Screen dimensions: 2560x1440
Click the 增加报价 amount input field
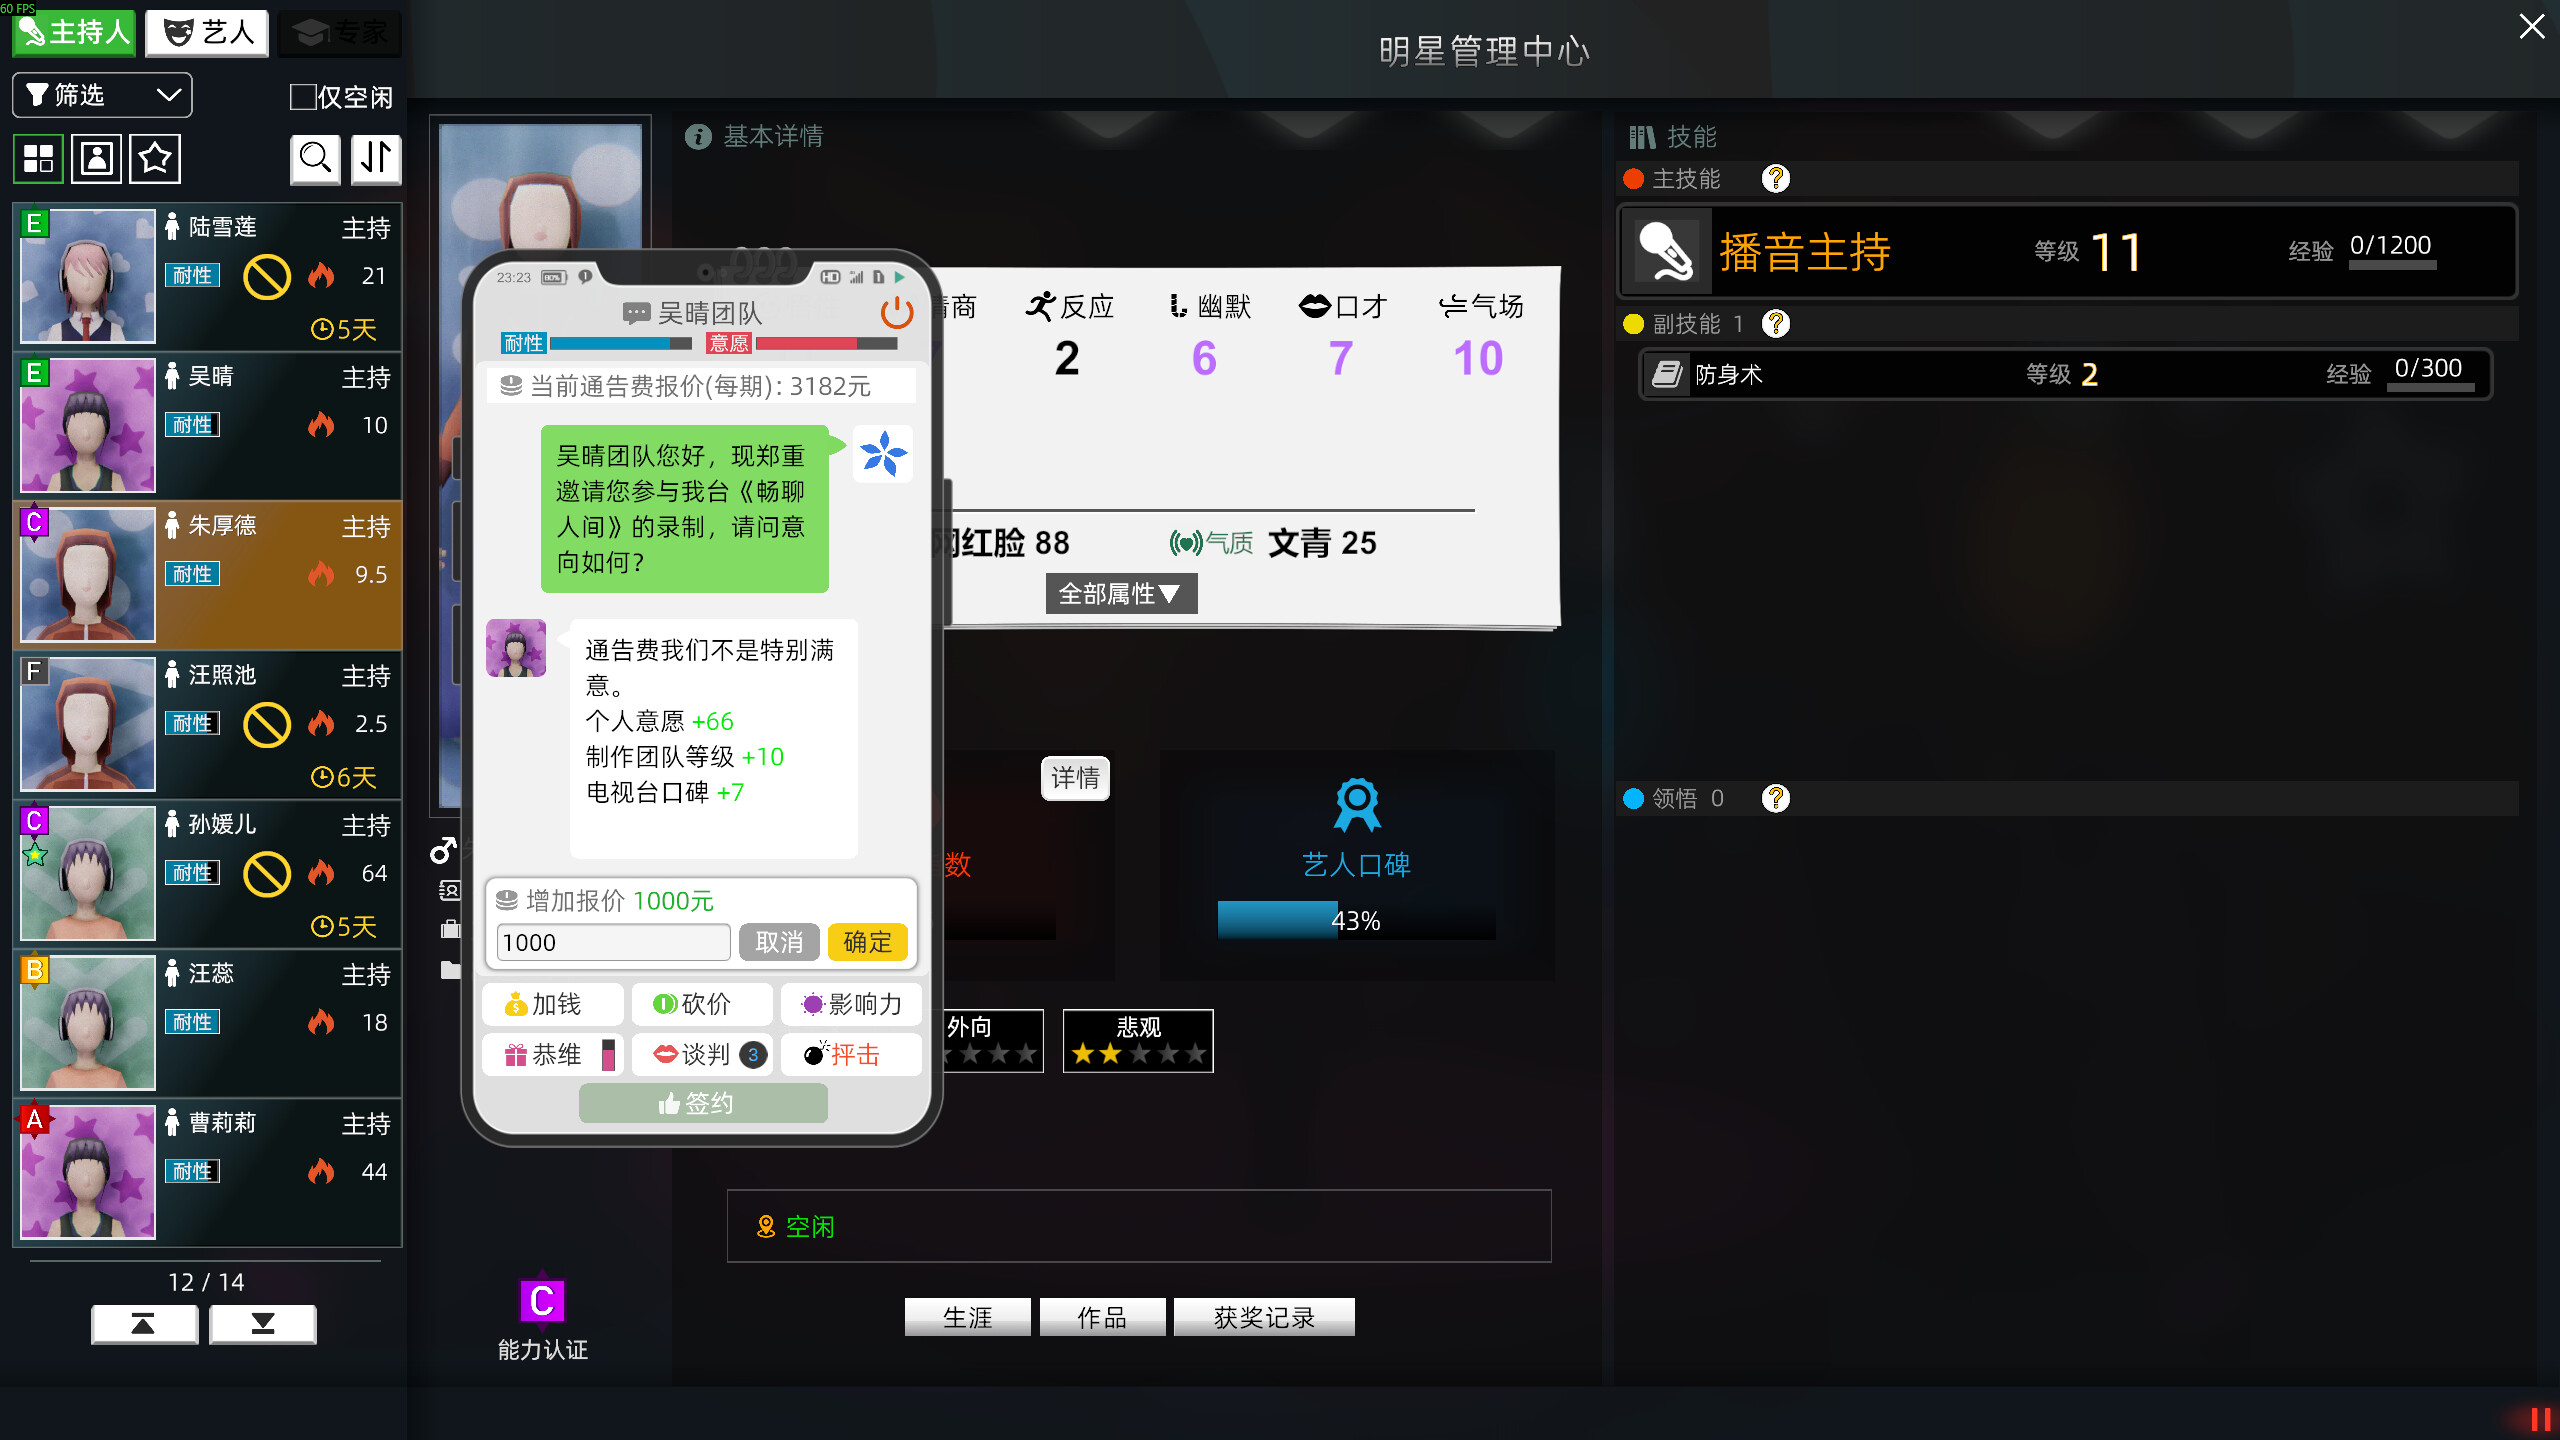coord(613,942)
